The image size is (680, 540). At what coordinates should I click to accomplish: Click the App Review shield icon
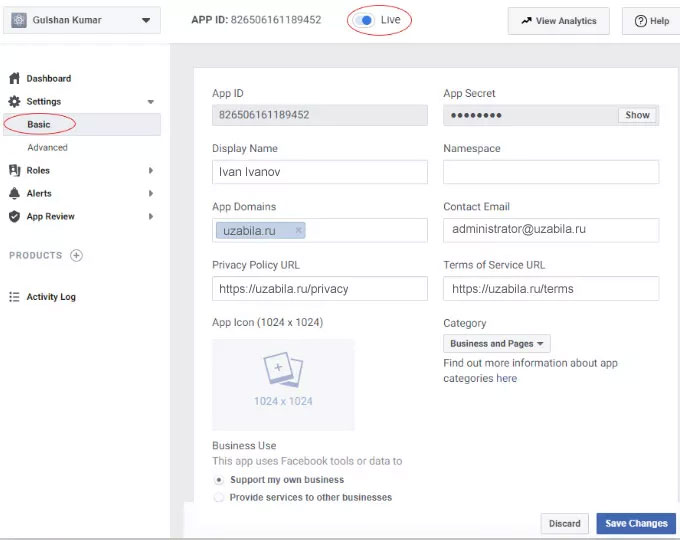point(15,216)
